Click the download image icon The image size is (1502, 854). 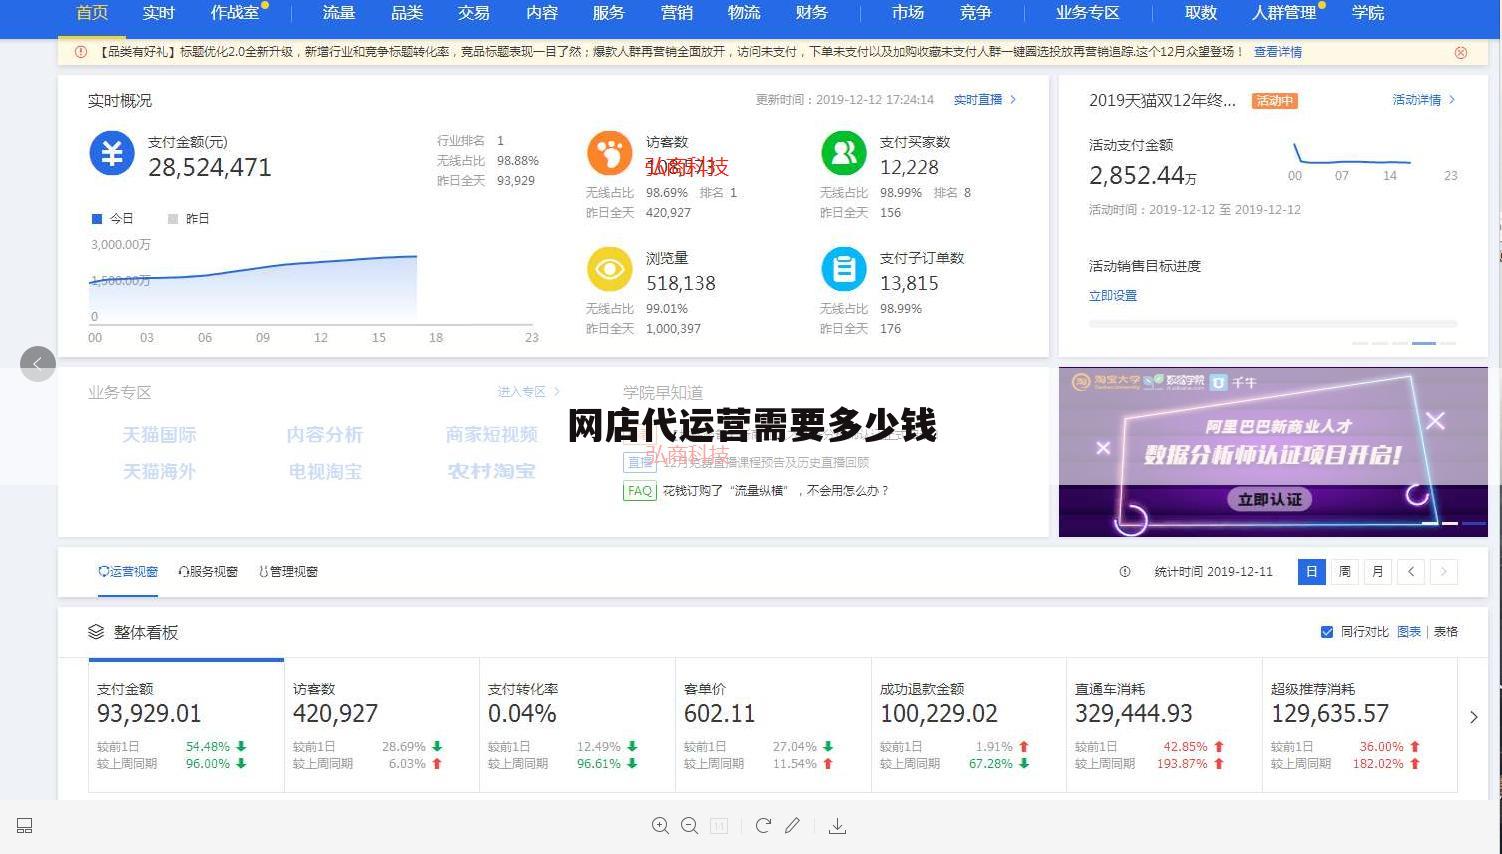coord(838,826)
